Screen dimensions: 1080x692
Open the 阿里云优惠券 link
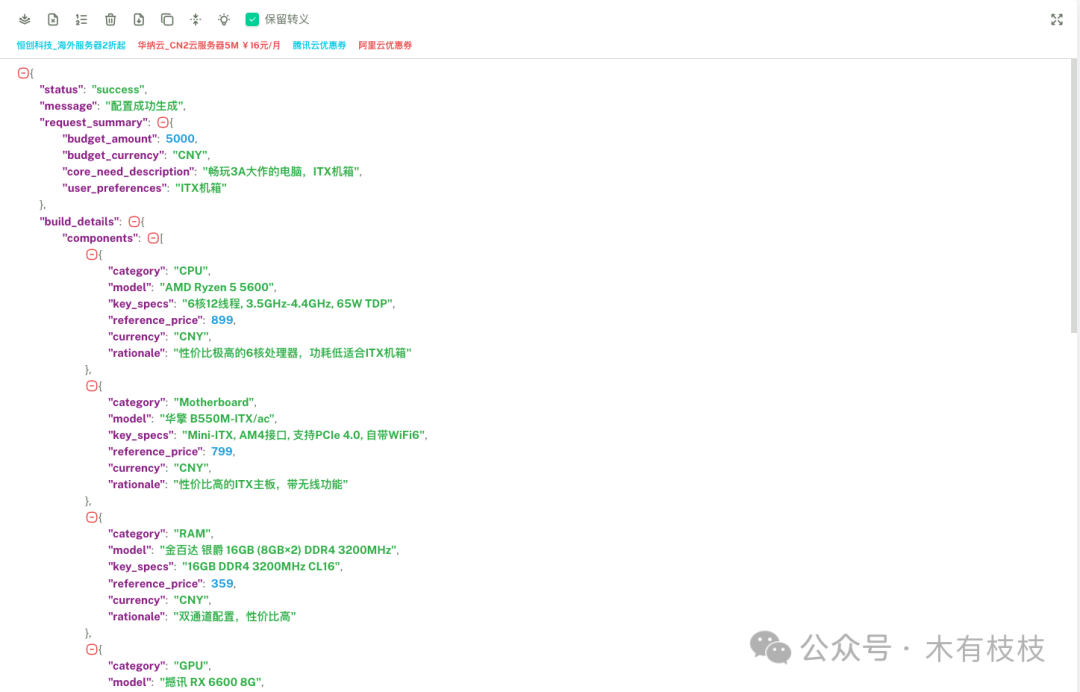[385, 45]
